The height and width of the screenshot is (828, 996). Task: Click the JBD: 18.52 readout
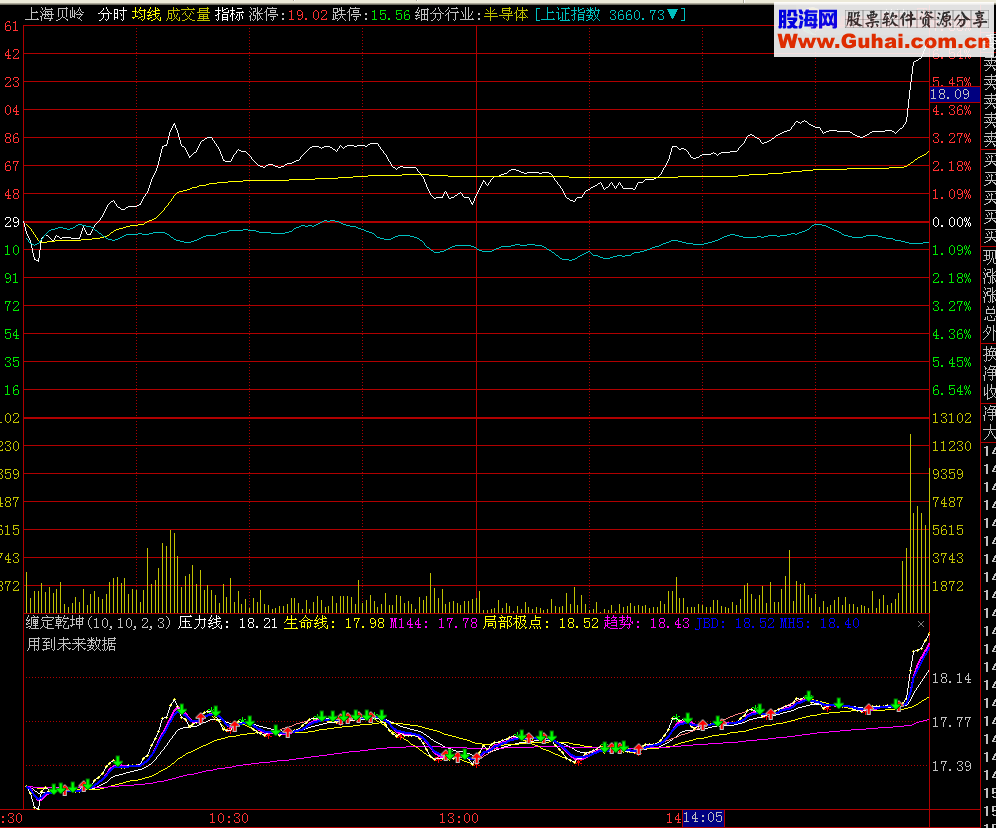[735, 624]
